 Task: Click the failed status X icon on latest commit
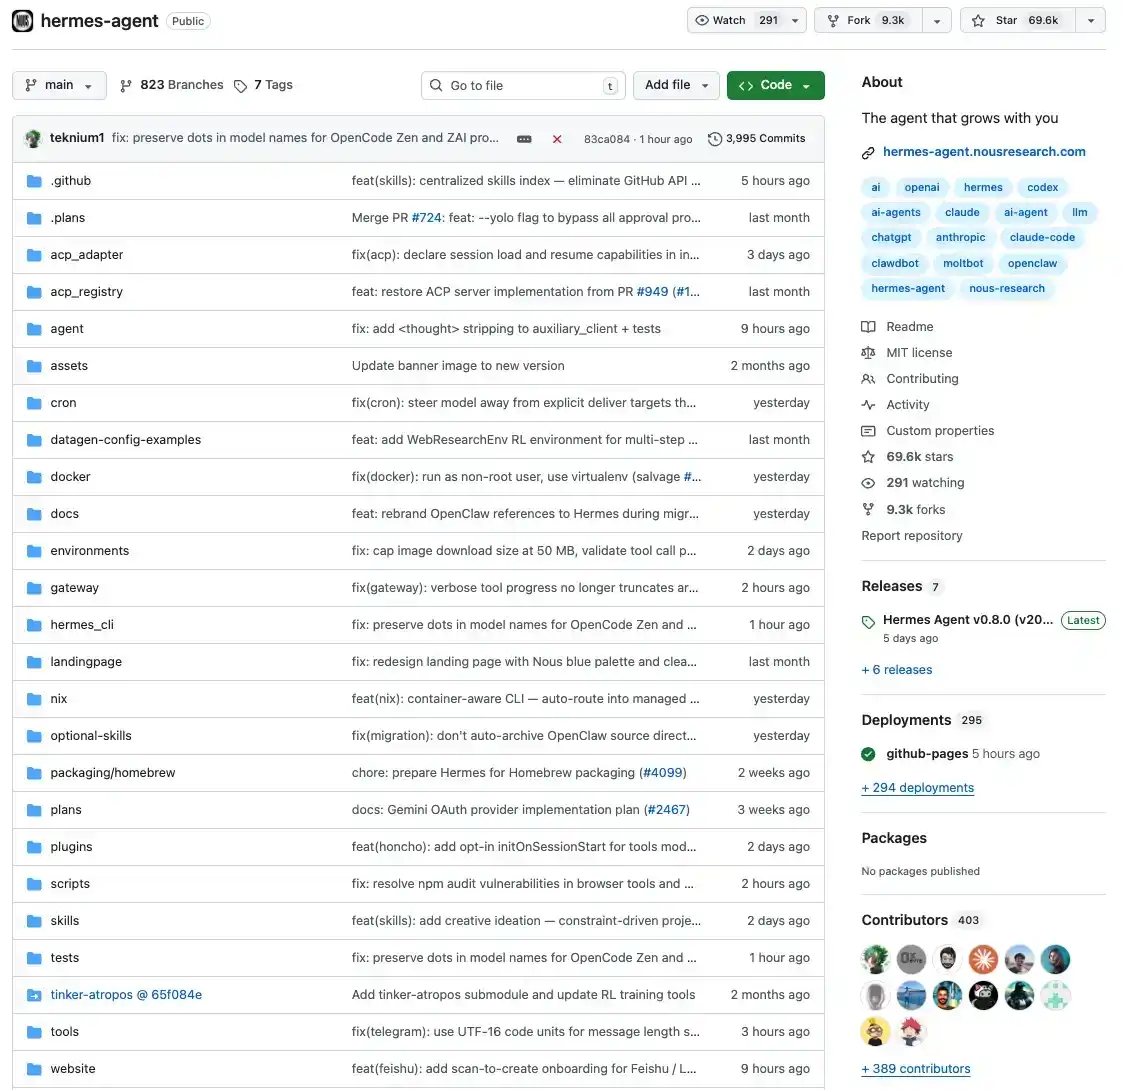coord(557,139)
